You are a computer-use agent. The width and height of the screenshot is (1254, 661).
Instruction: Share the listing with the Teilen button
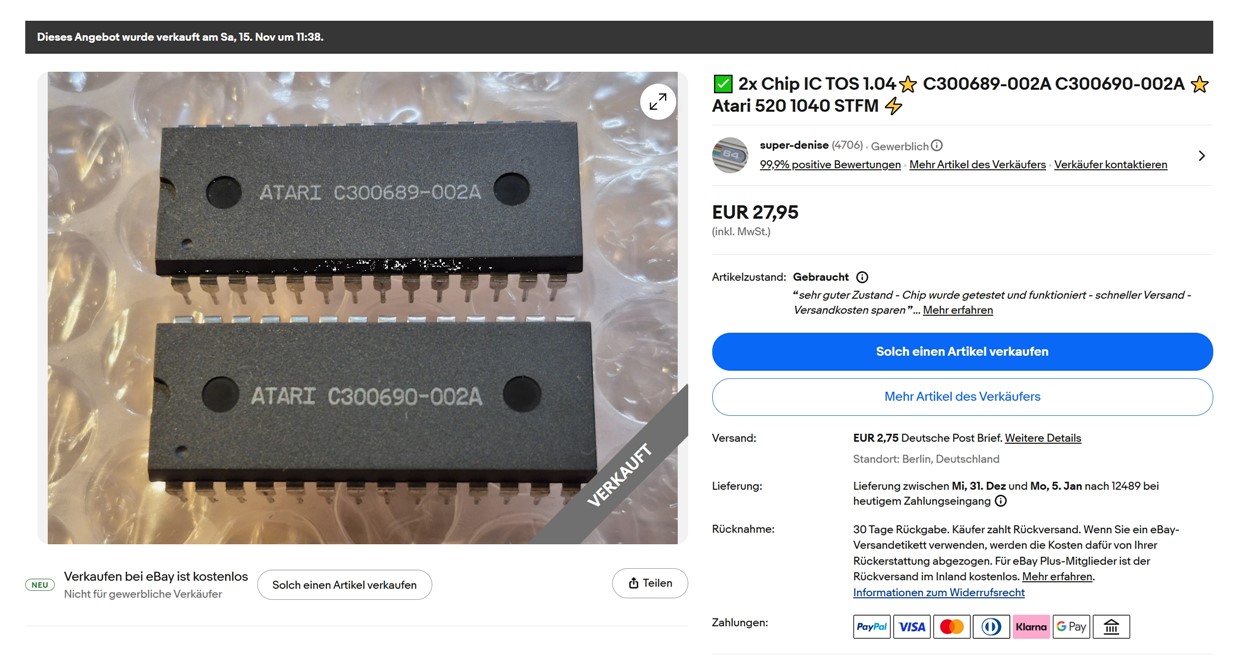point(650,584)
